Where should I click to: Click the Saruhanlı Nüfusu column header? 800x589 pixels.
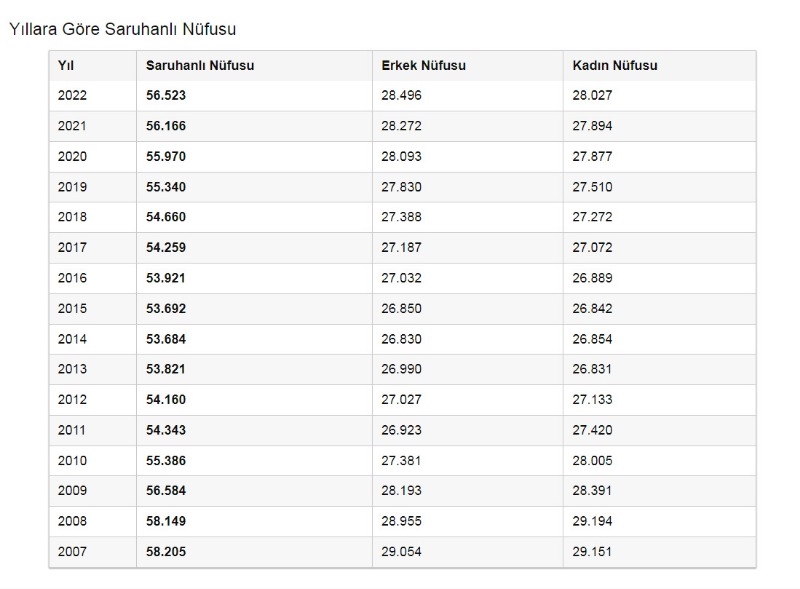click(200, 66)
